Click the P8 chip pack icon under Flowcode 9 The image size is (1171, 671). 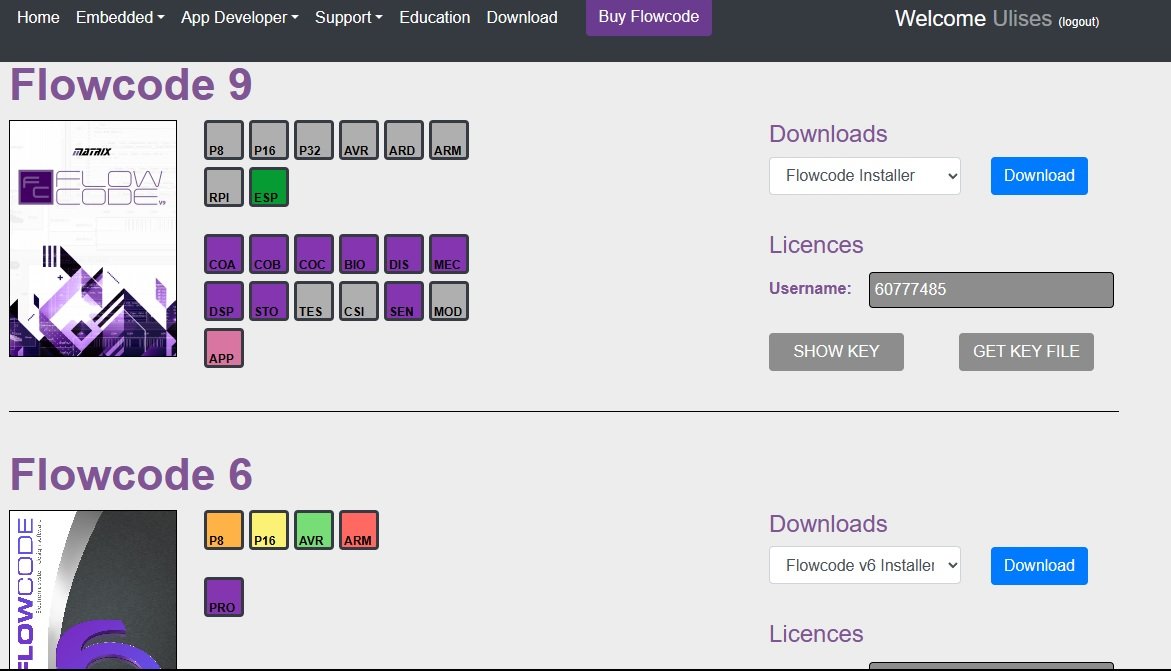[x=224, y=140]
